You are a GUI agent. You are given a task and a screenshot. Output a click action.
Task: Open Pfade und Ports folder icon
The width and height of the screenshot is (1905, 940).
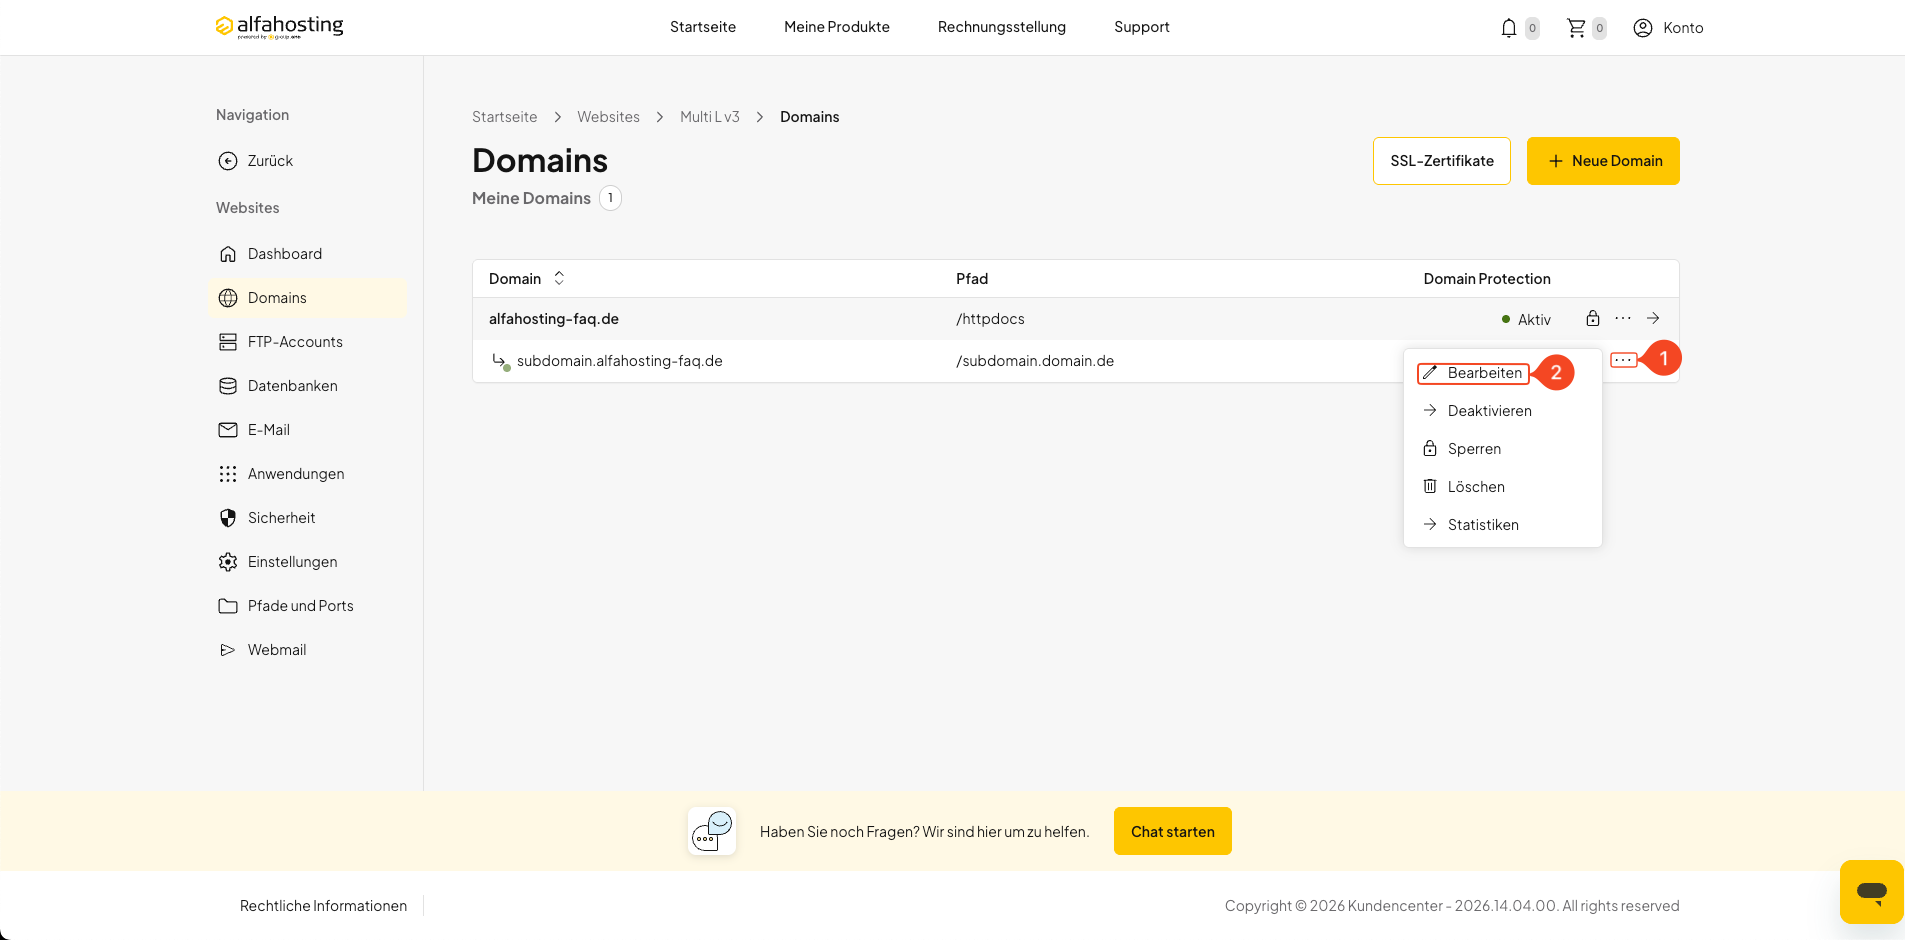click(x=228, y=606)
